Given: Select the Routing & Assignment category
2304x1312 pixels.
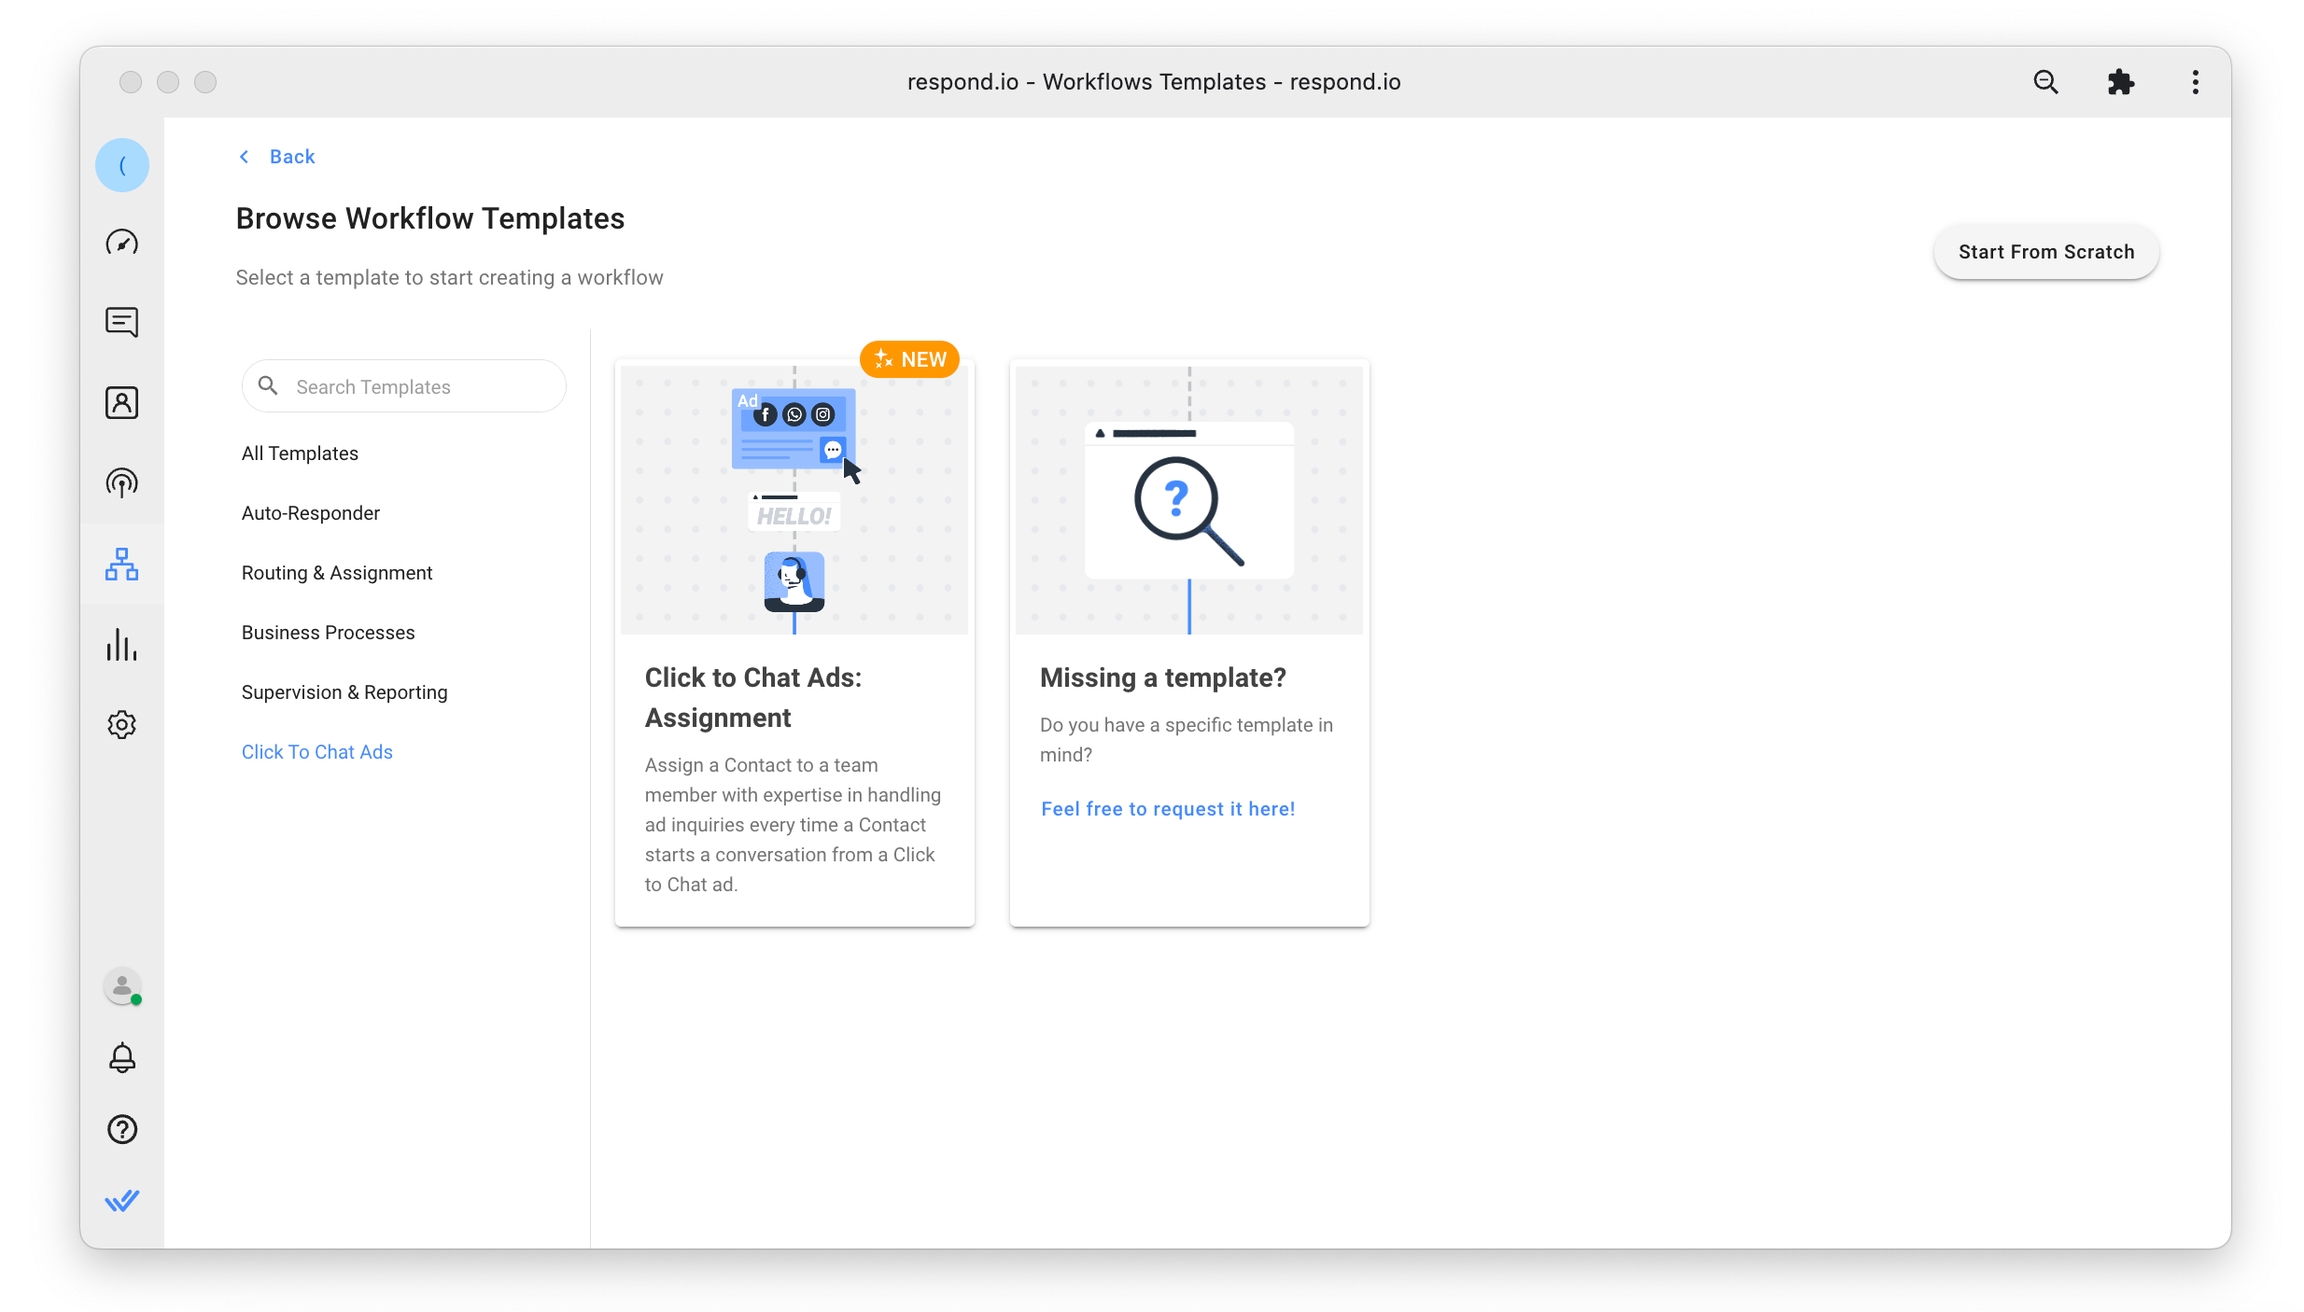Looking at the screenshot, I should coord(336,573).
